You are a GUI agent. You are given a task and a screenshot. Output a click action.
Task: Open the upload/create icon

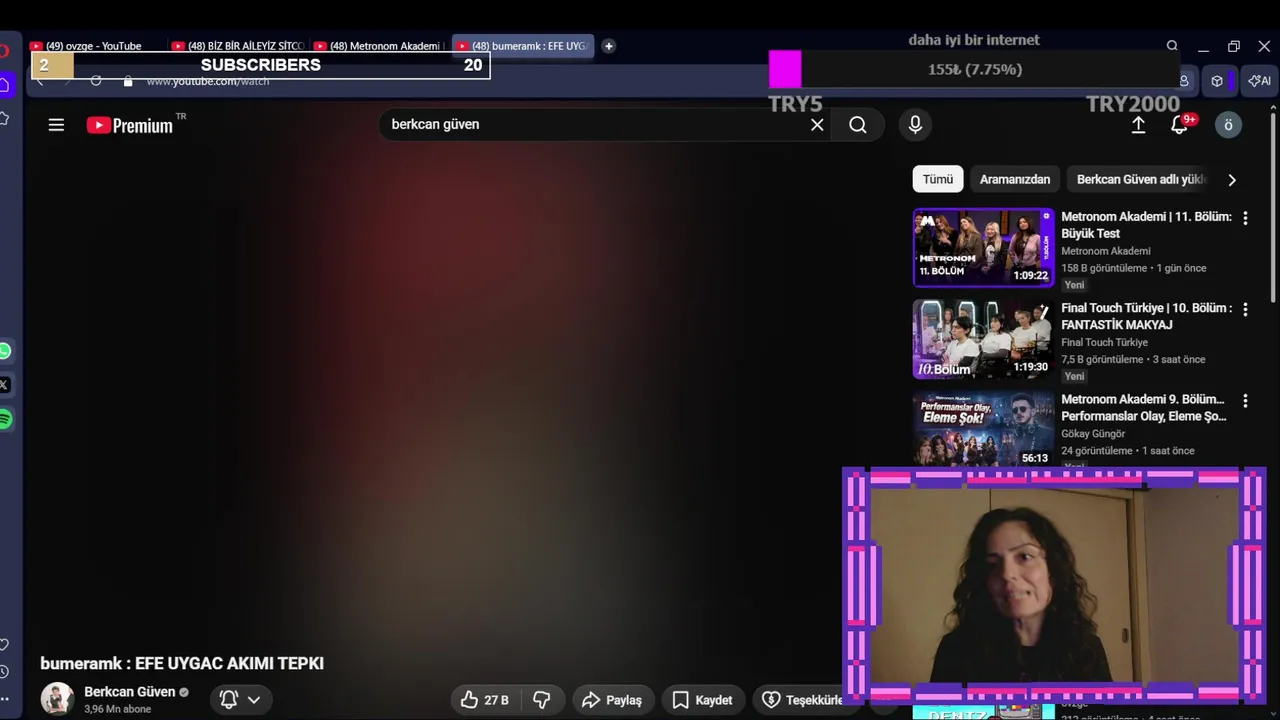(x=1138, y=125)
